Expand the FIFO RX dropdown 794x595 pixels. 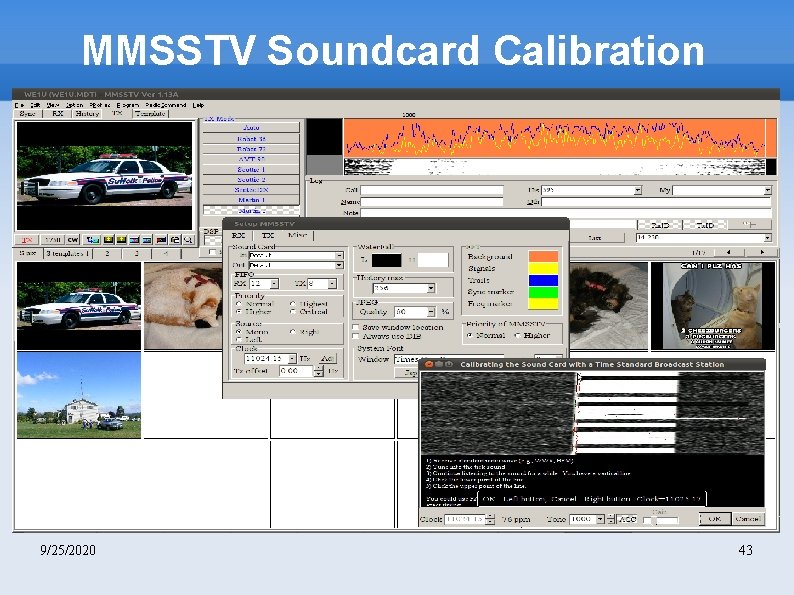pos(274,284)
